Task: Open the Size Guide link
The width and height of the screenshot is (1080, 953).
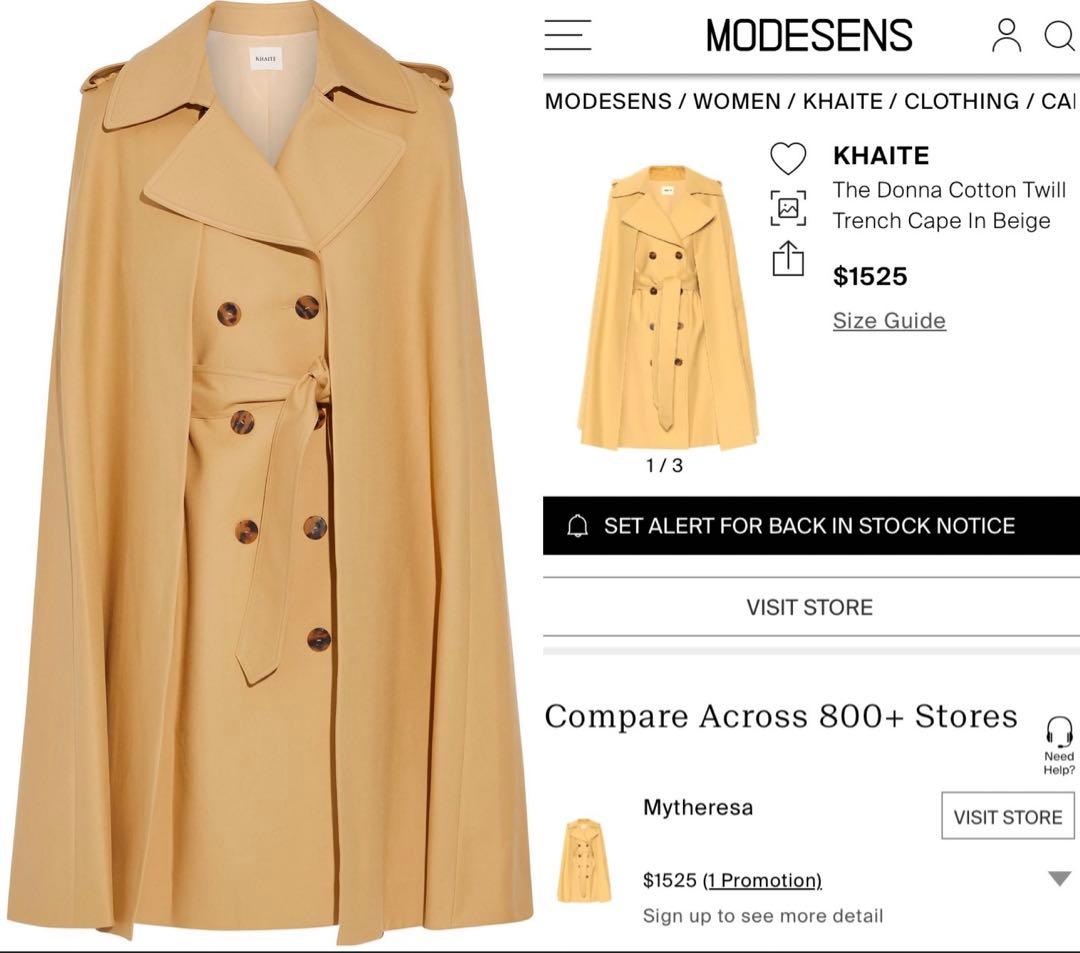Action: click(890, 320)
